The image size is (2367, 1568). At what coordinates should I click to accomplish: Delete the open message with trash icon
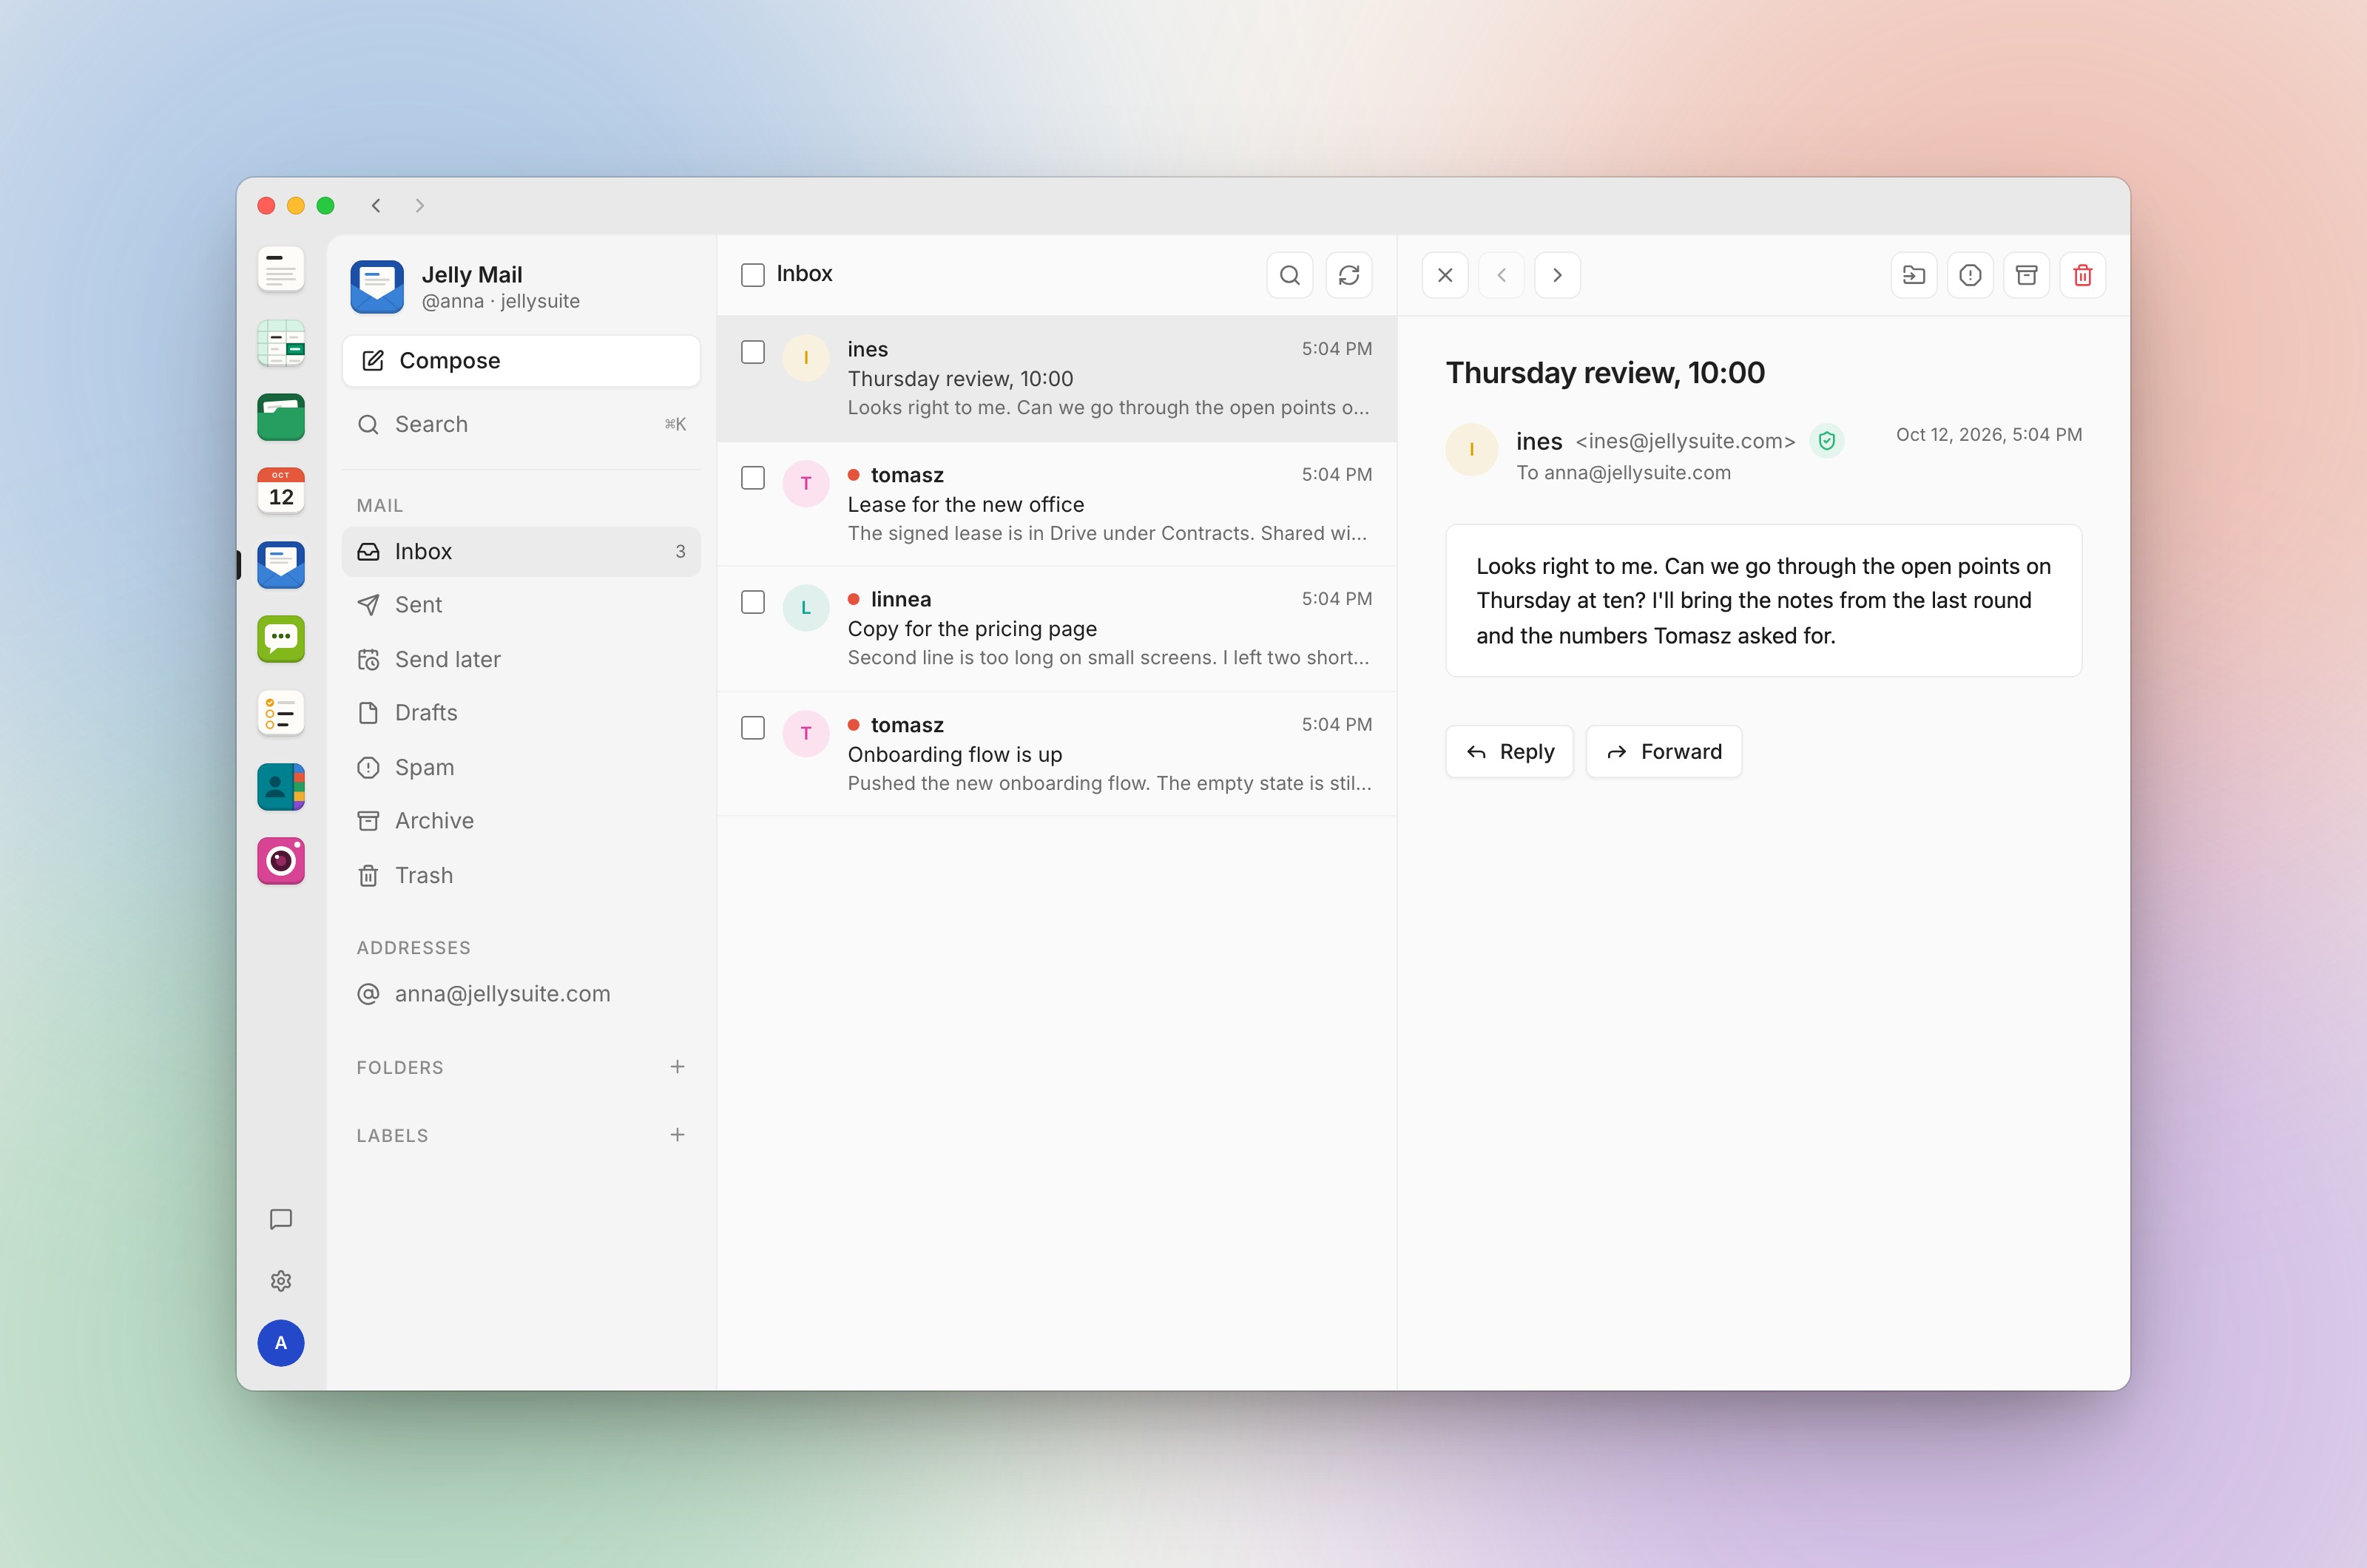tap(2083, 275)
